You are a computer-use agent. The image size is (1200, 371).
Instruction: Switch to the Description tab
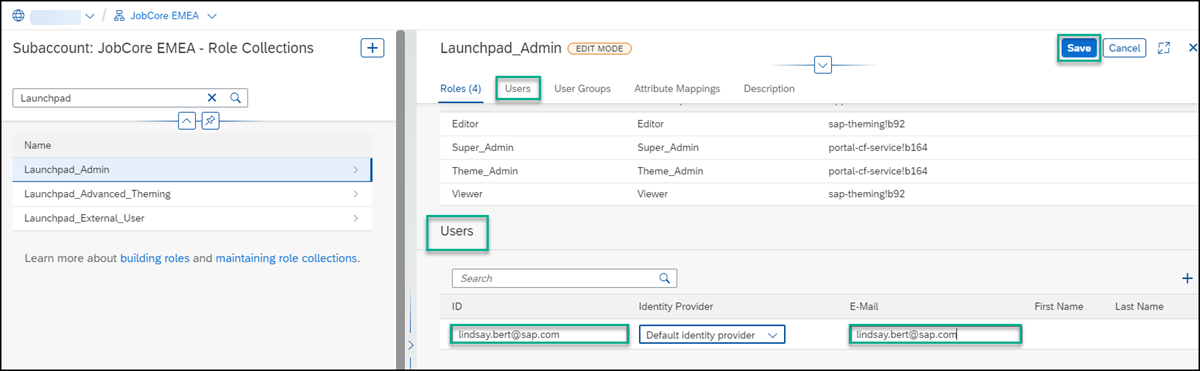click(x=769, y=89)
